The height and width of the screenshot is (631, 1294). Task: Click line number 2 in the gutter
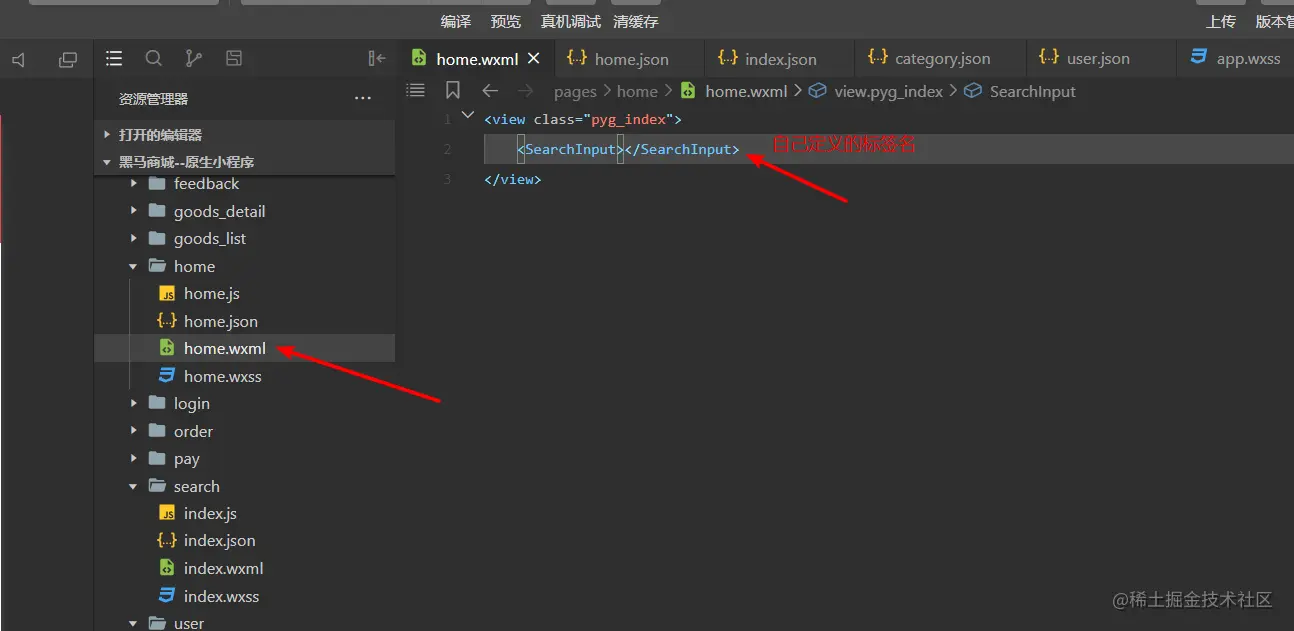(447, 149)
